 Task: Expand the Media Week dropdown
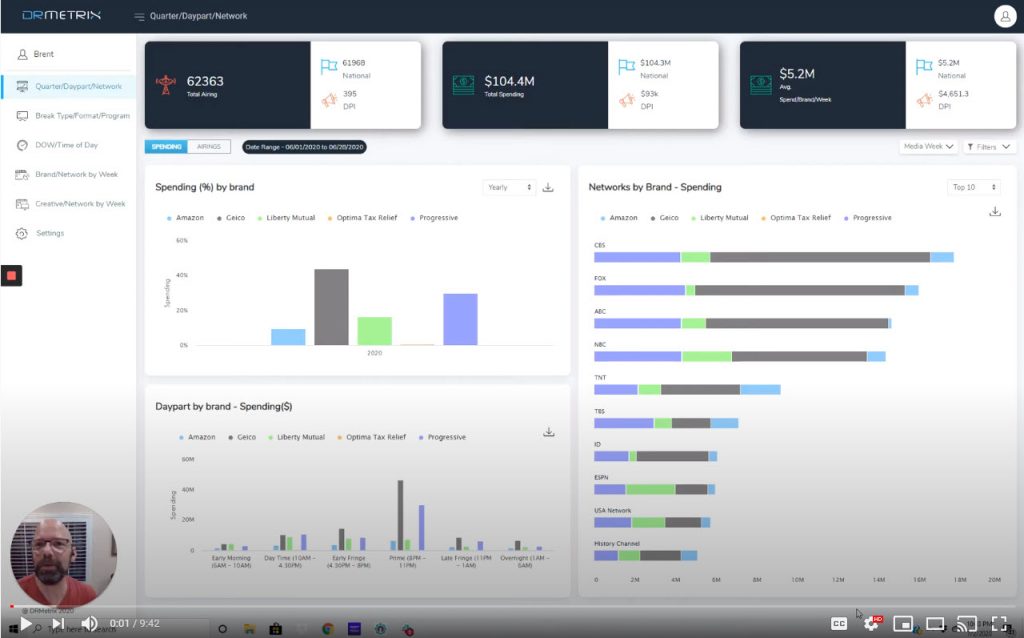pyautogui.click(x=928, y=147)
